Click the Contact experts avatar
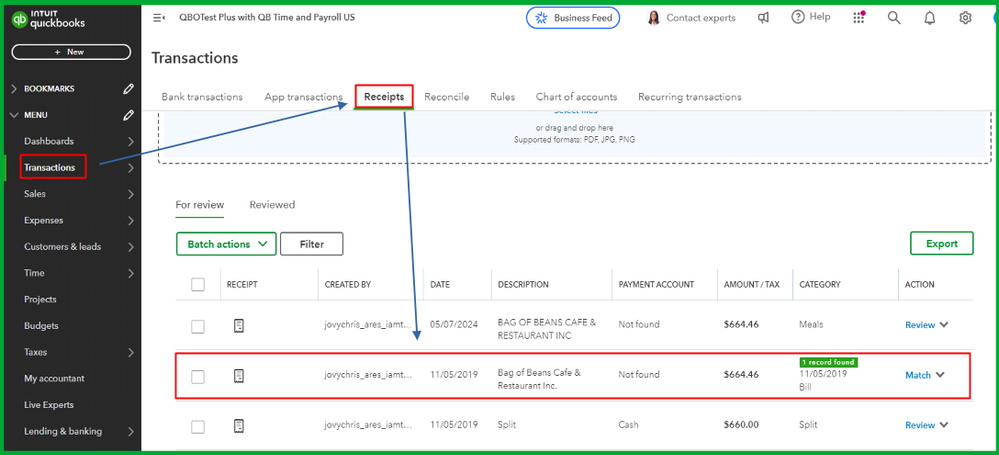 click(x=654, y=18)
